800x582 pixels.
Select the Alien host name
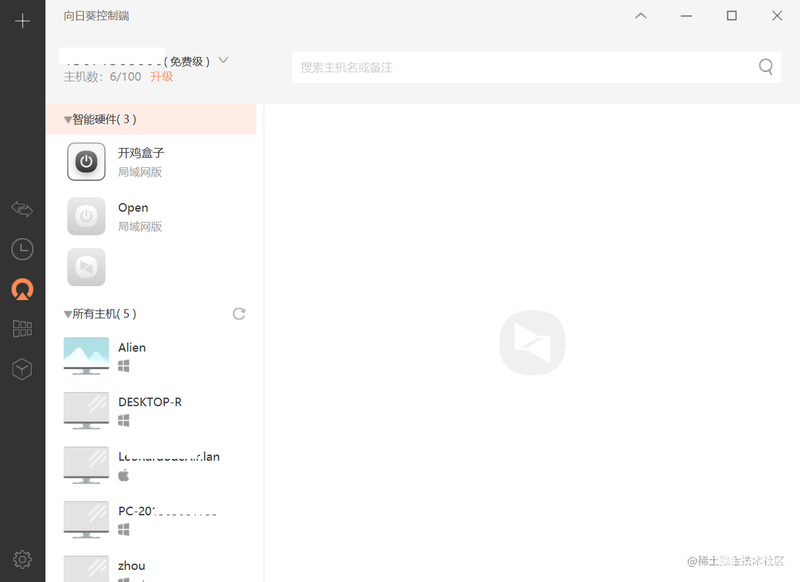point(132,348)
